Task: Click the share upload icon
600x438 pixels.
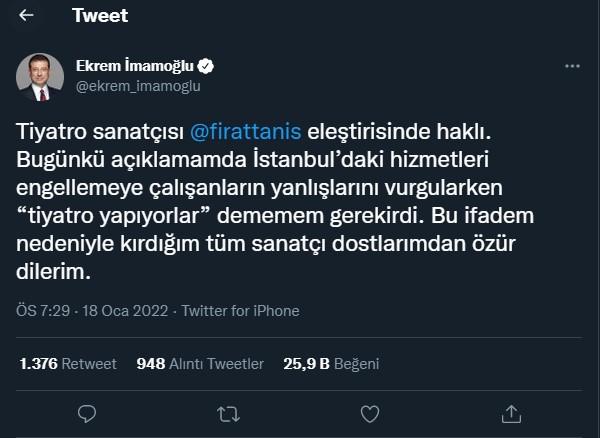Action: [512, 412]
